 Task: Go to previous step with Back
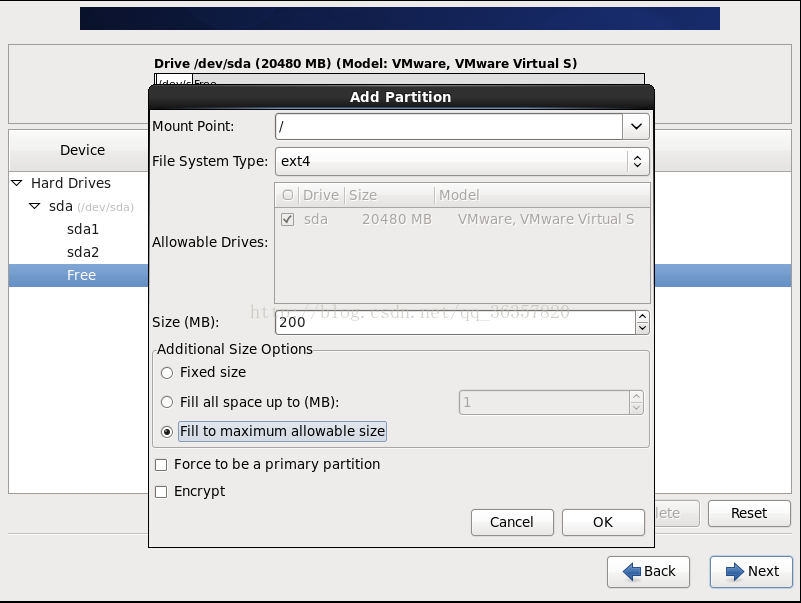pos(649,572)
